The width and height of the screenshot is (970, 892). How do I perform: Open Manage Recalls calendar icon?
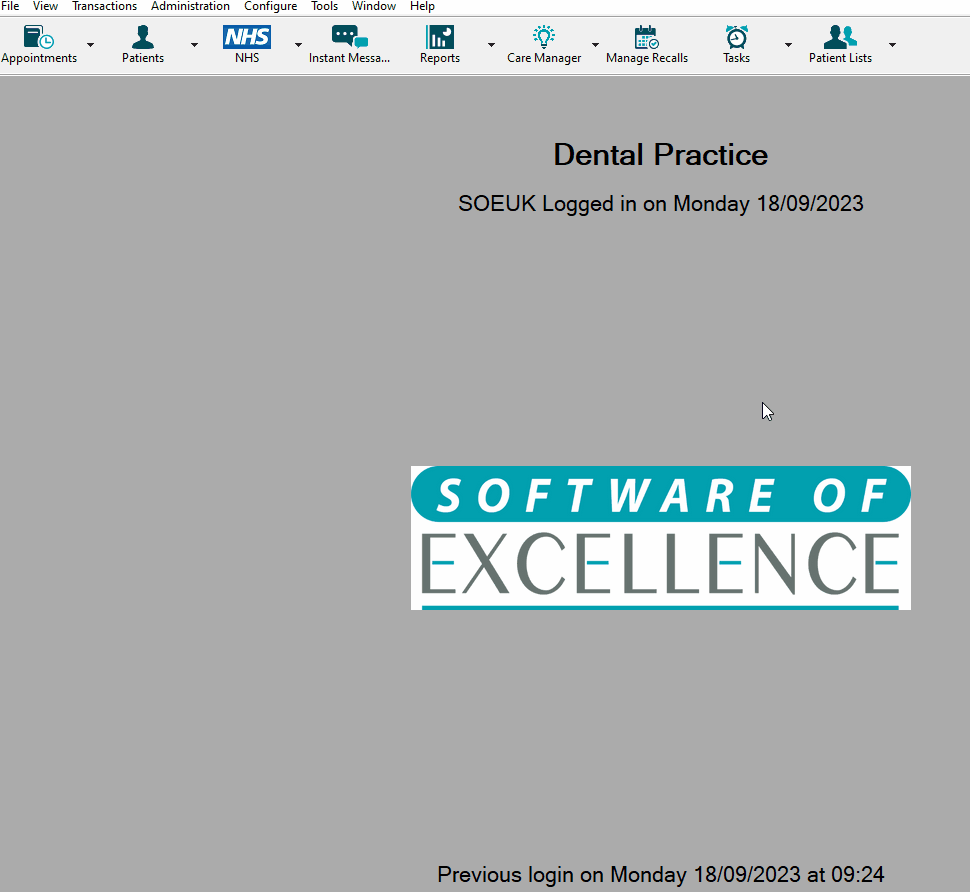646,37
